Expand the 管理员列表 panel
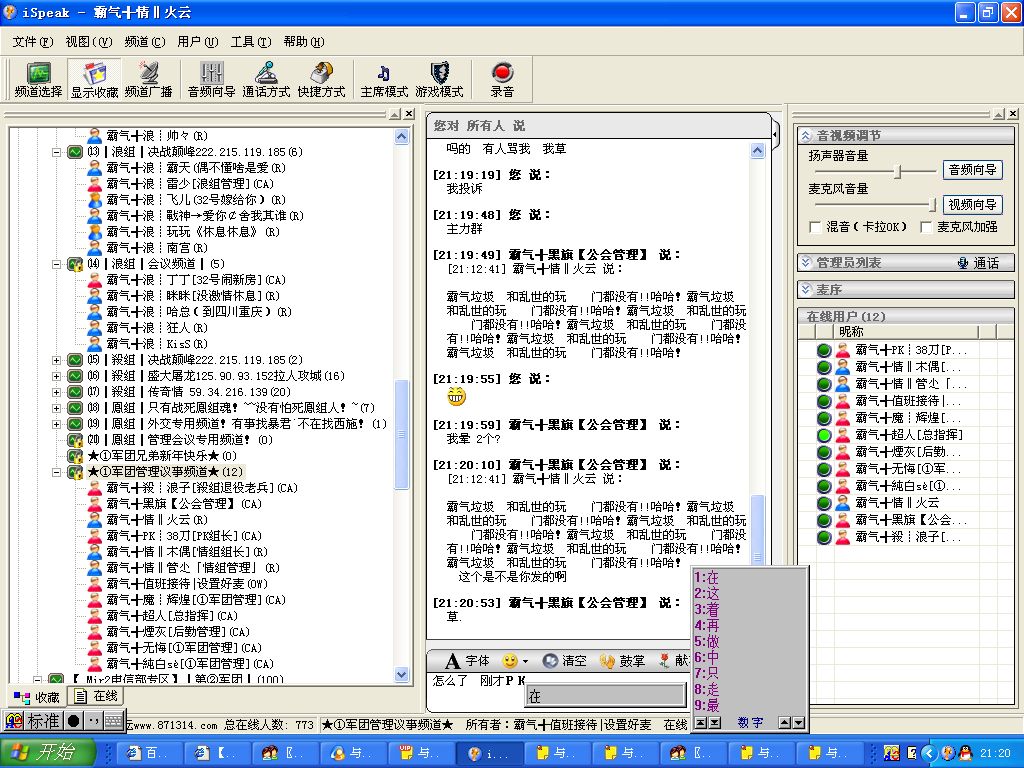 pos(805,263)
